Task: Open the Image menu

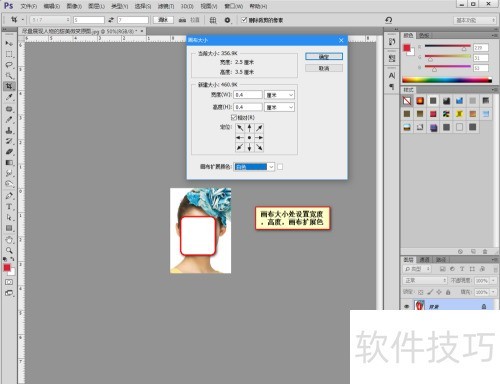Action: tap(74, 6)
